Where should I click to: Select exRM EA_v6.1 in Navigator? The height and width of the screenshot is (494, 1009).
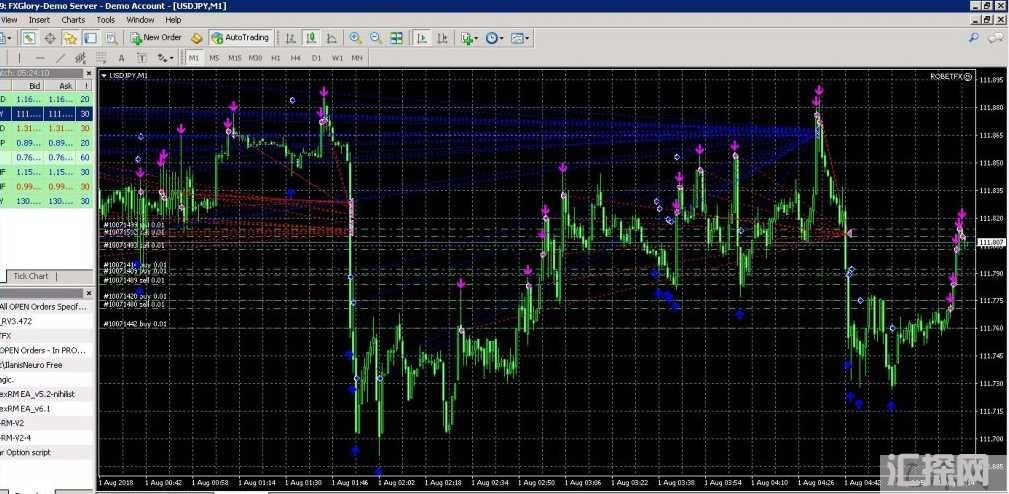[25, 408]
